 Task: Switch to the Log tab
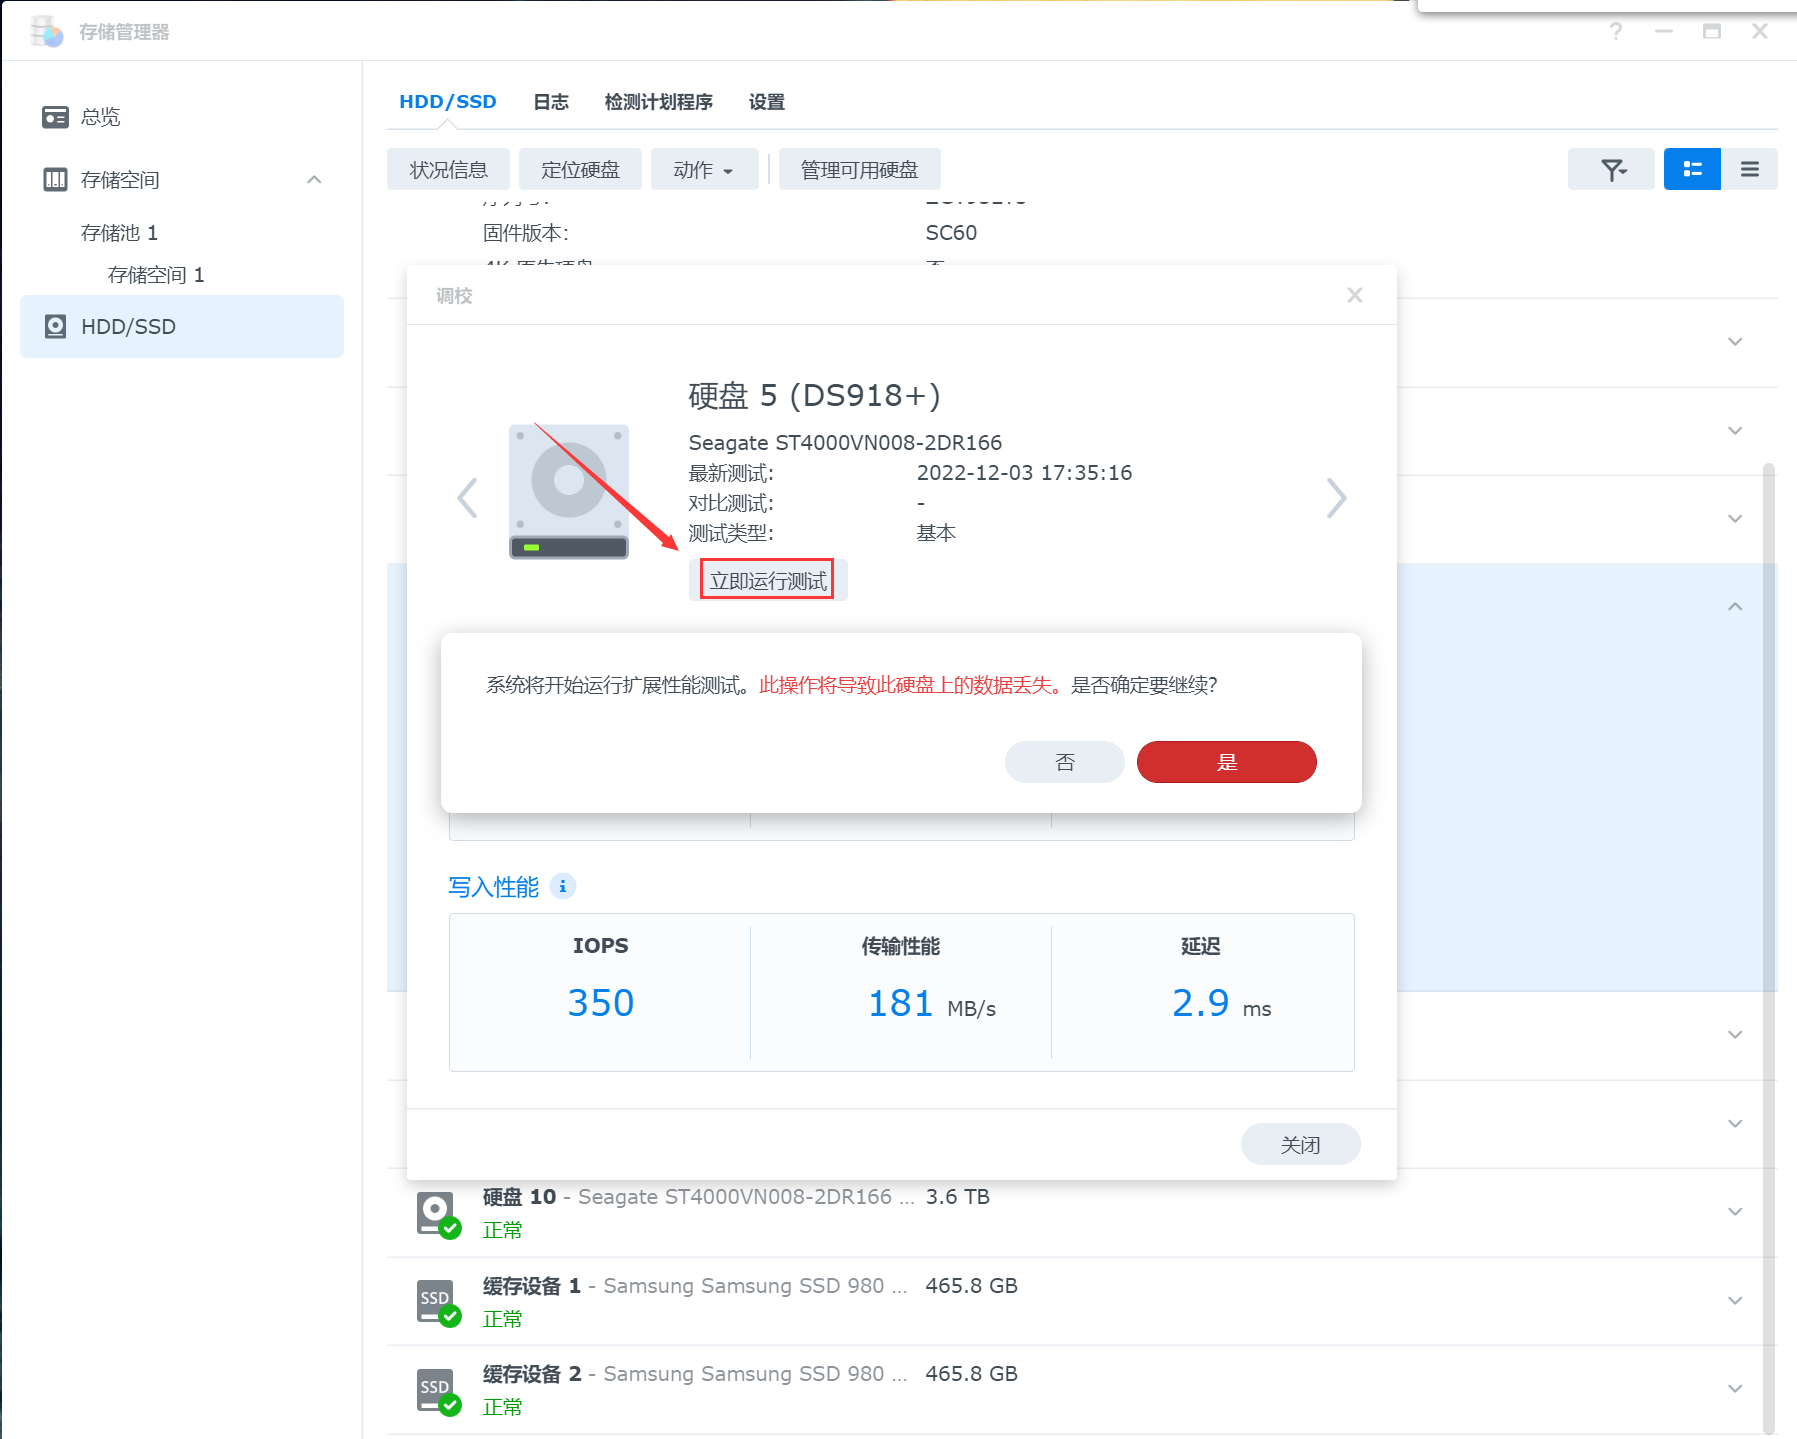[550, 102]
